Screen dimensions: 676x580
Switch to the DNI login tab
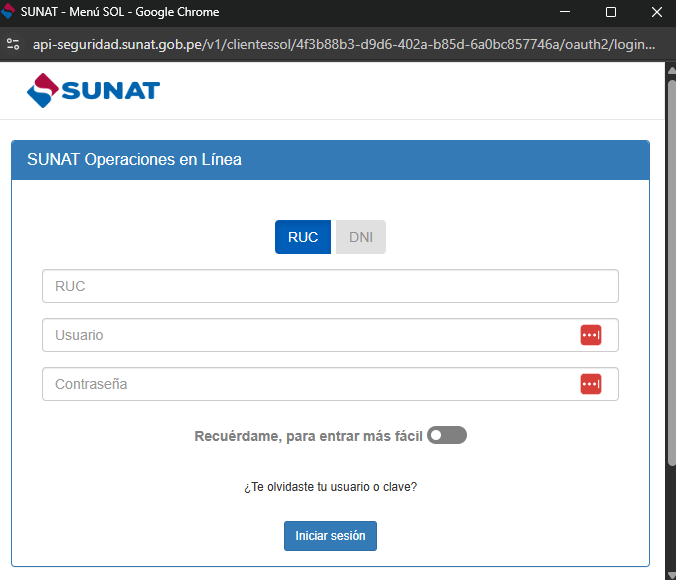click(x=361, y=237)
